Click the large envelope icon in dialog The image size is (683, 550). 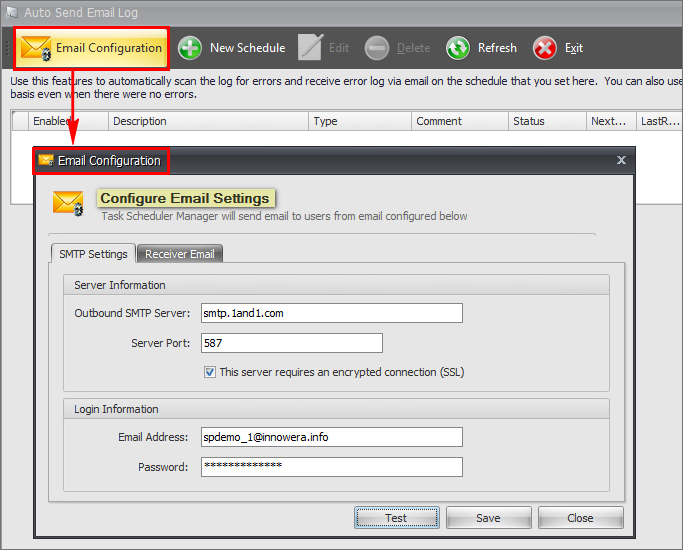68,201
